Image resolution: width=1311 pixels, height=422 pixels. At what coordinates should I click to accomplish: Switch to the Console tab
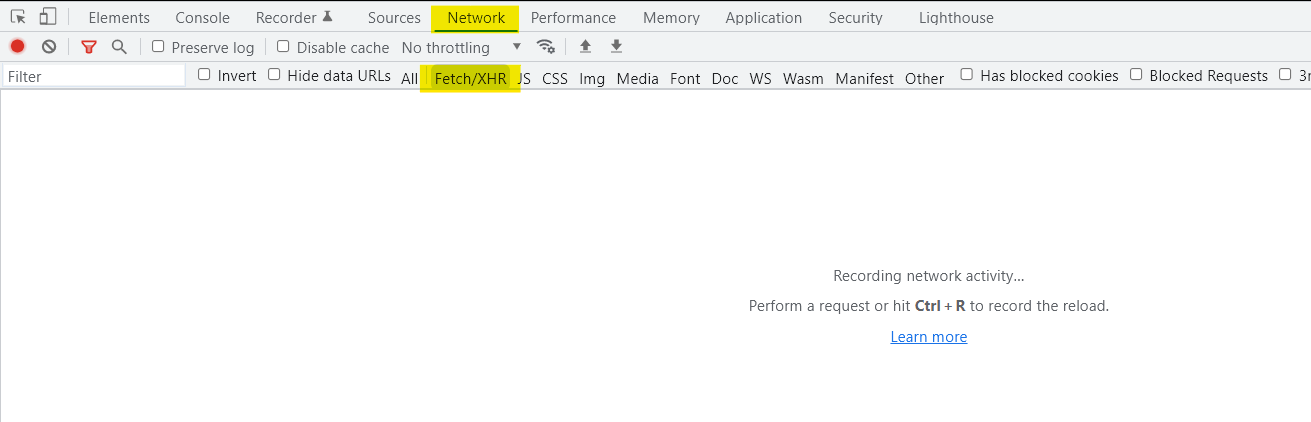202,18
